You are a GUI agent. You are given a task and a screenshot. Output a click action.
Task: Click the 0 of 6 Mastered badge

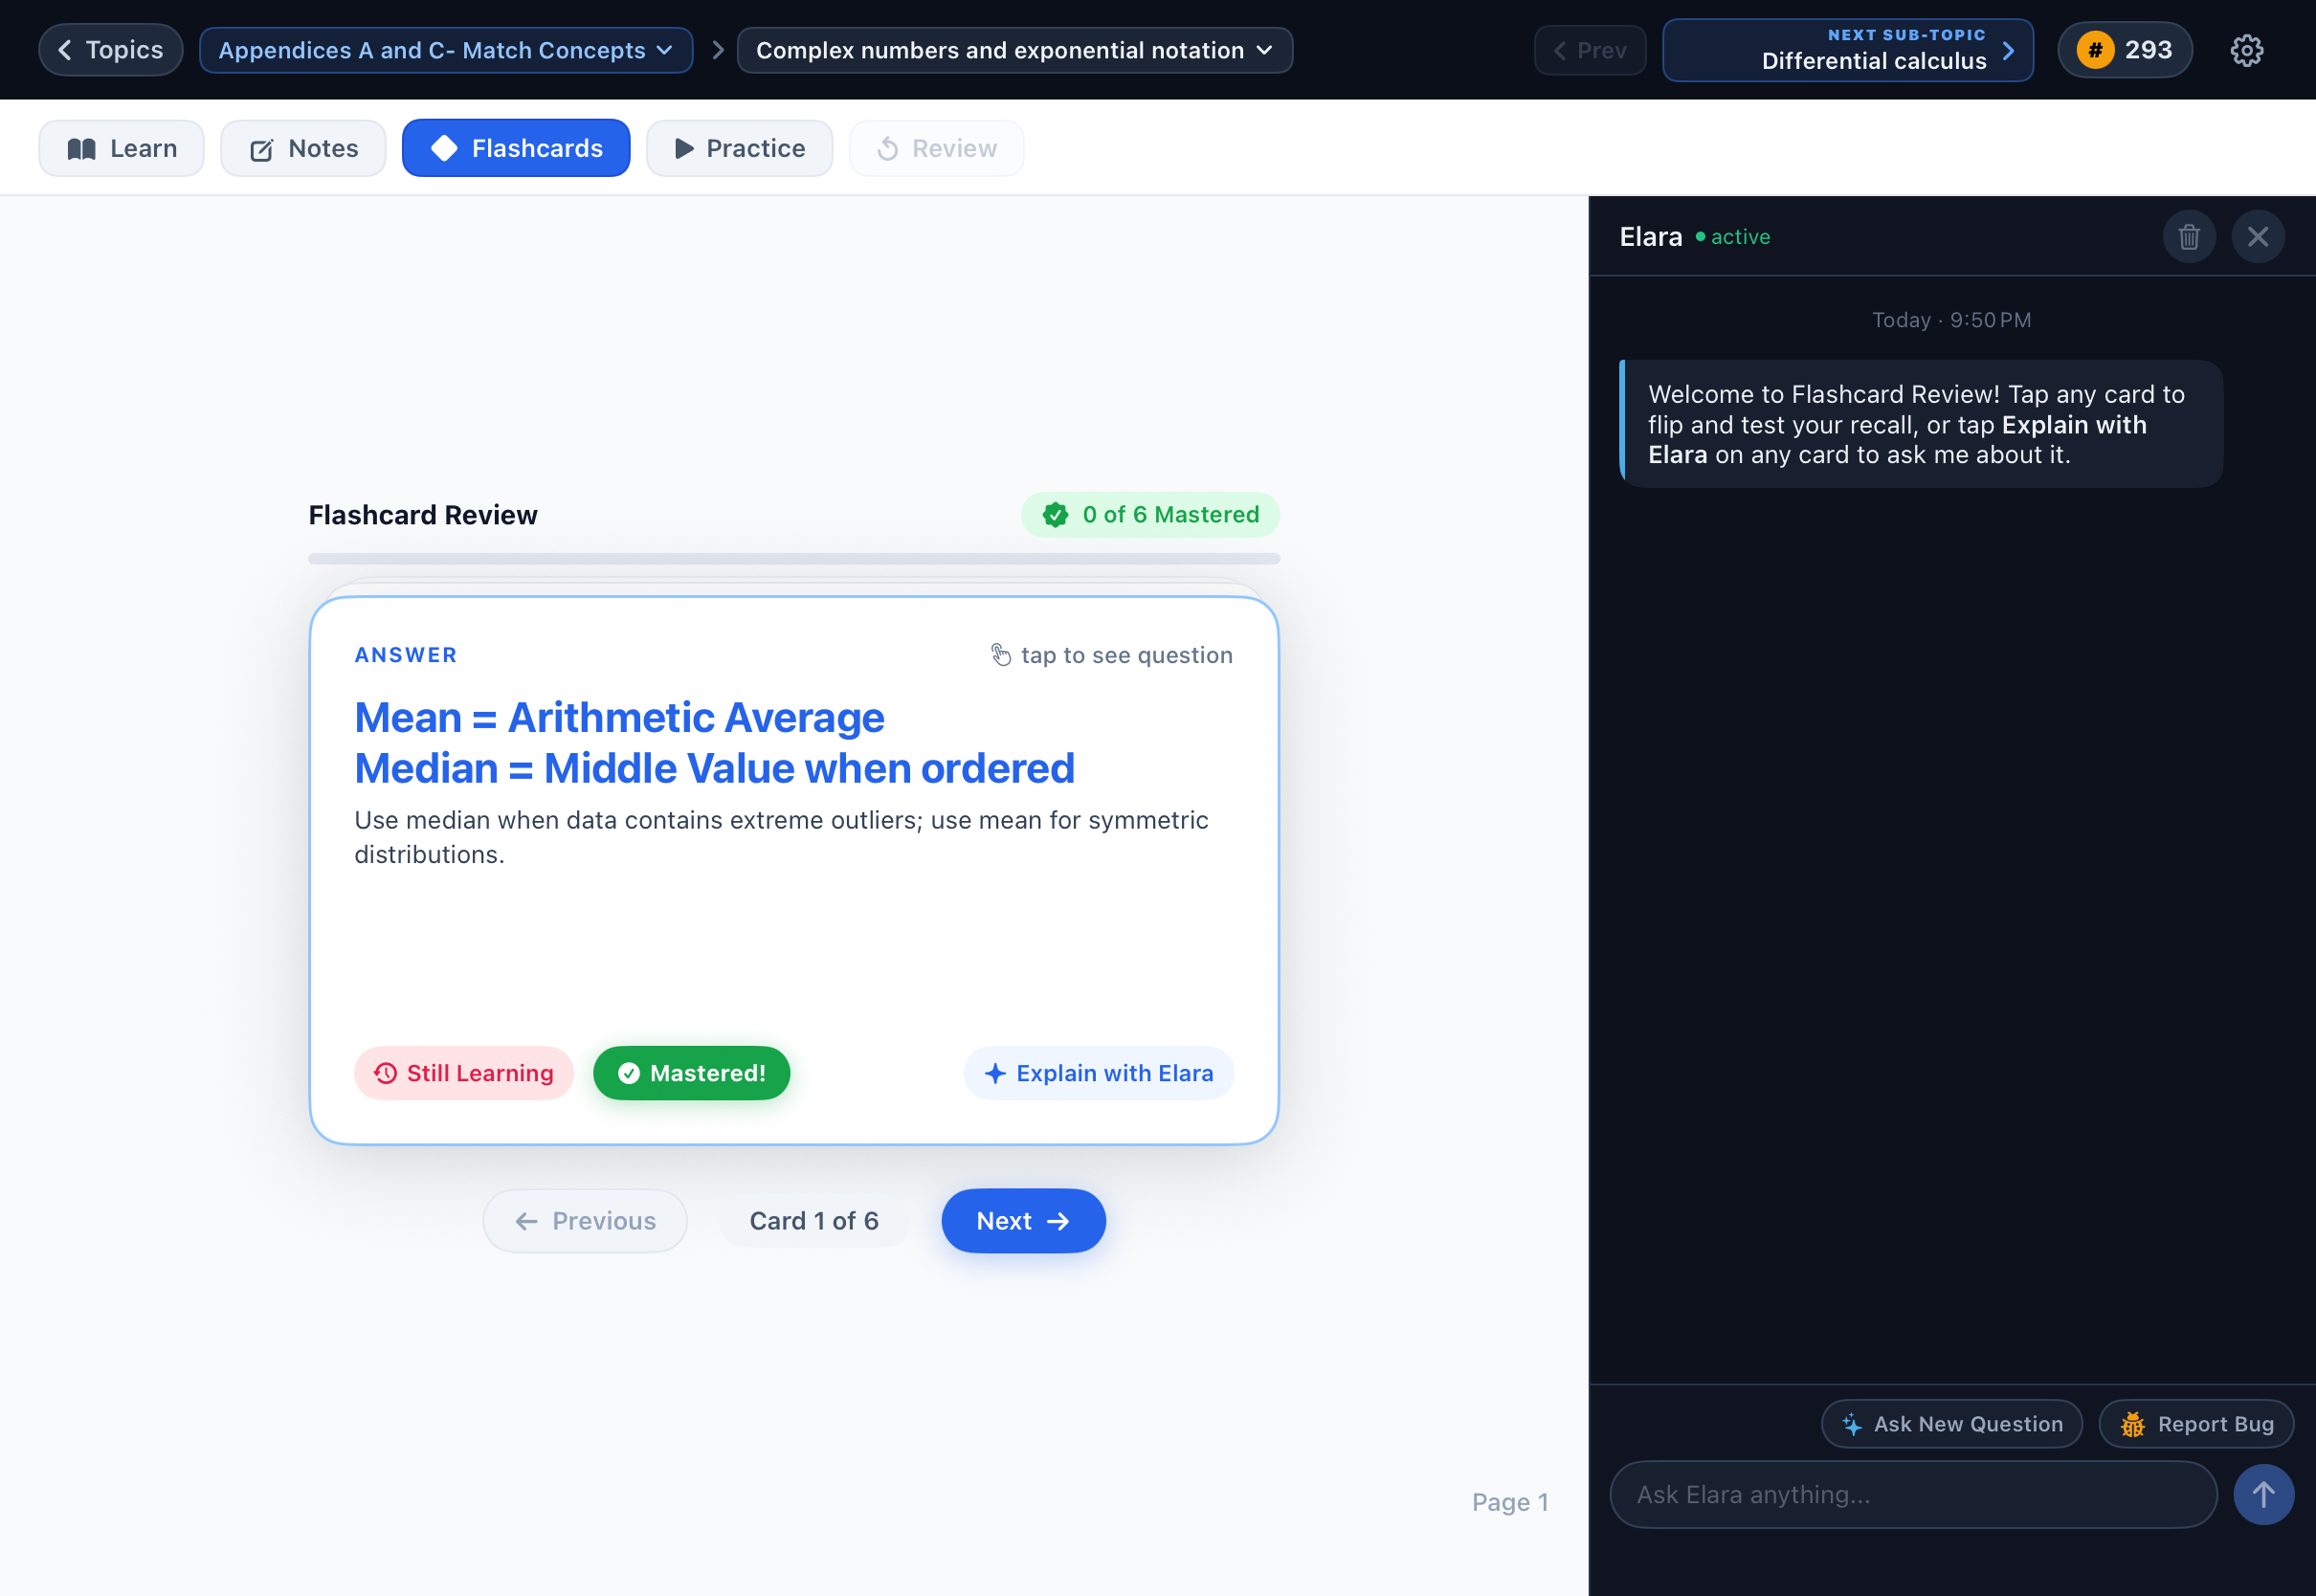1150,514
